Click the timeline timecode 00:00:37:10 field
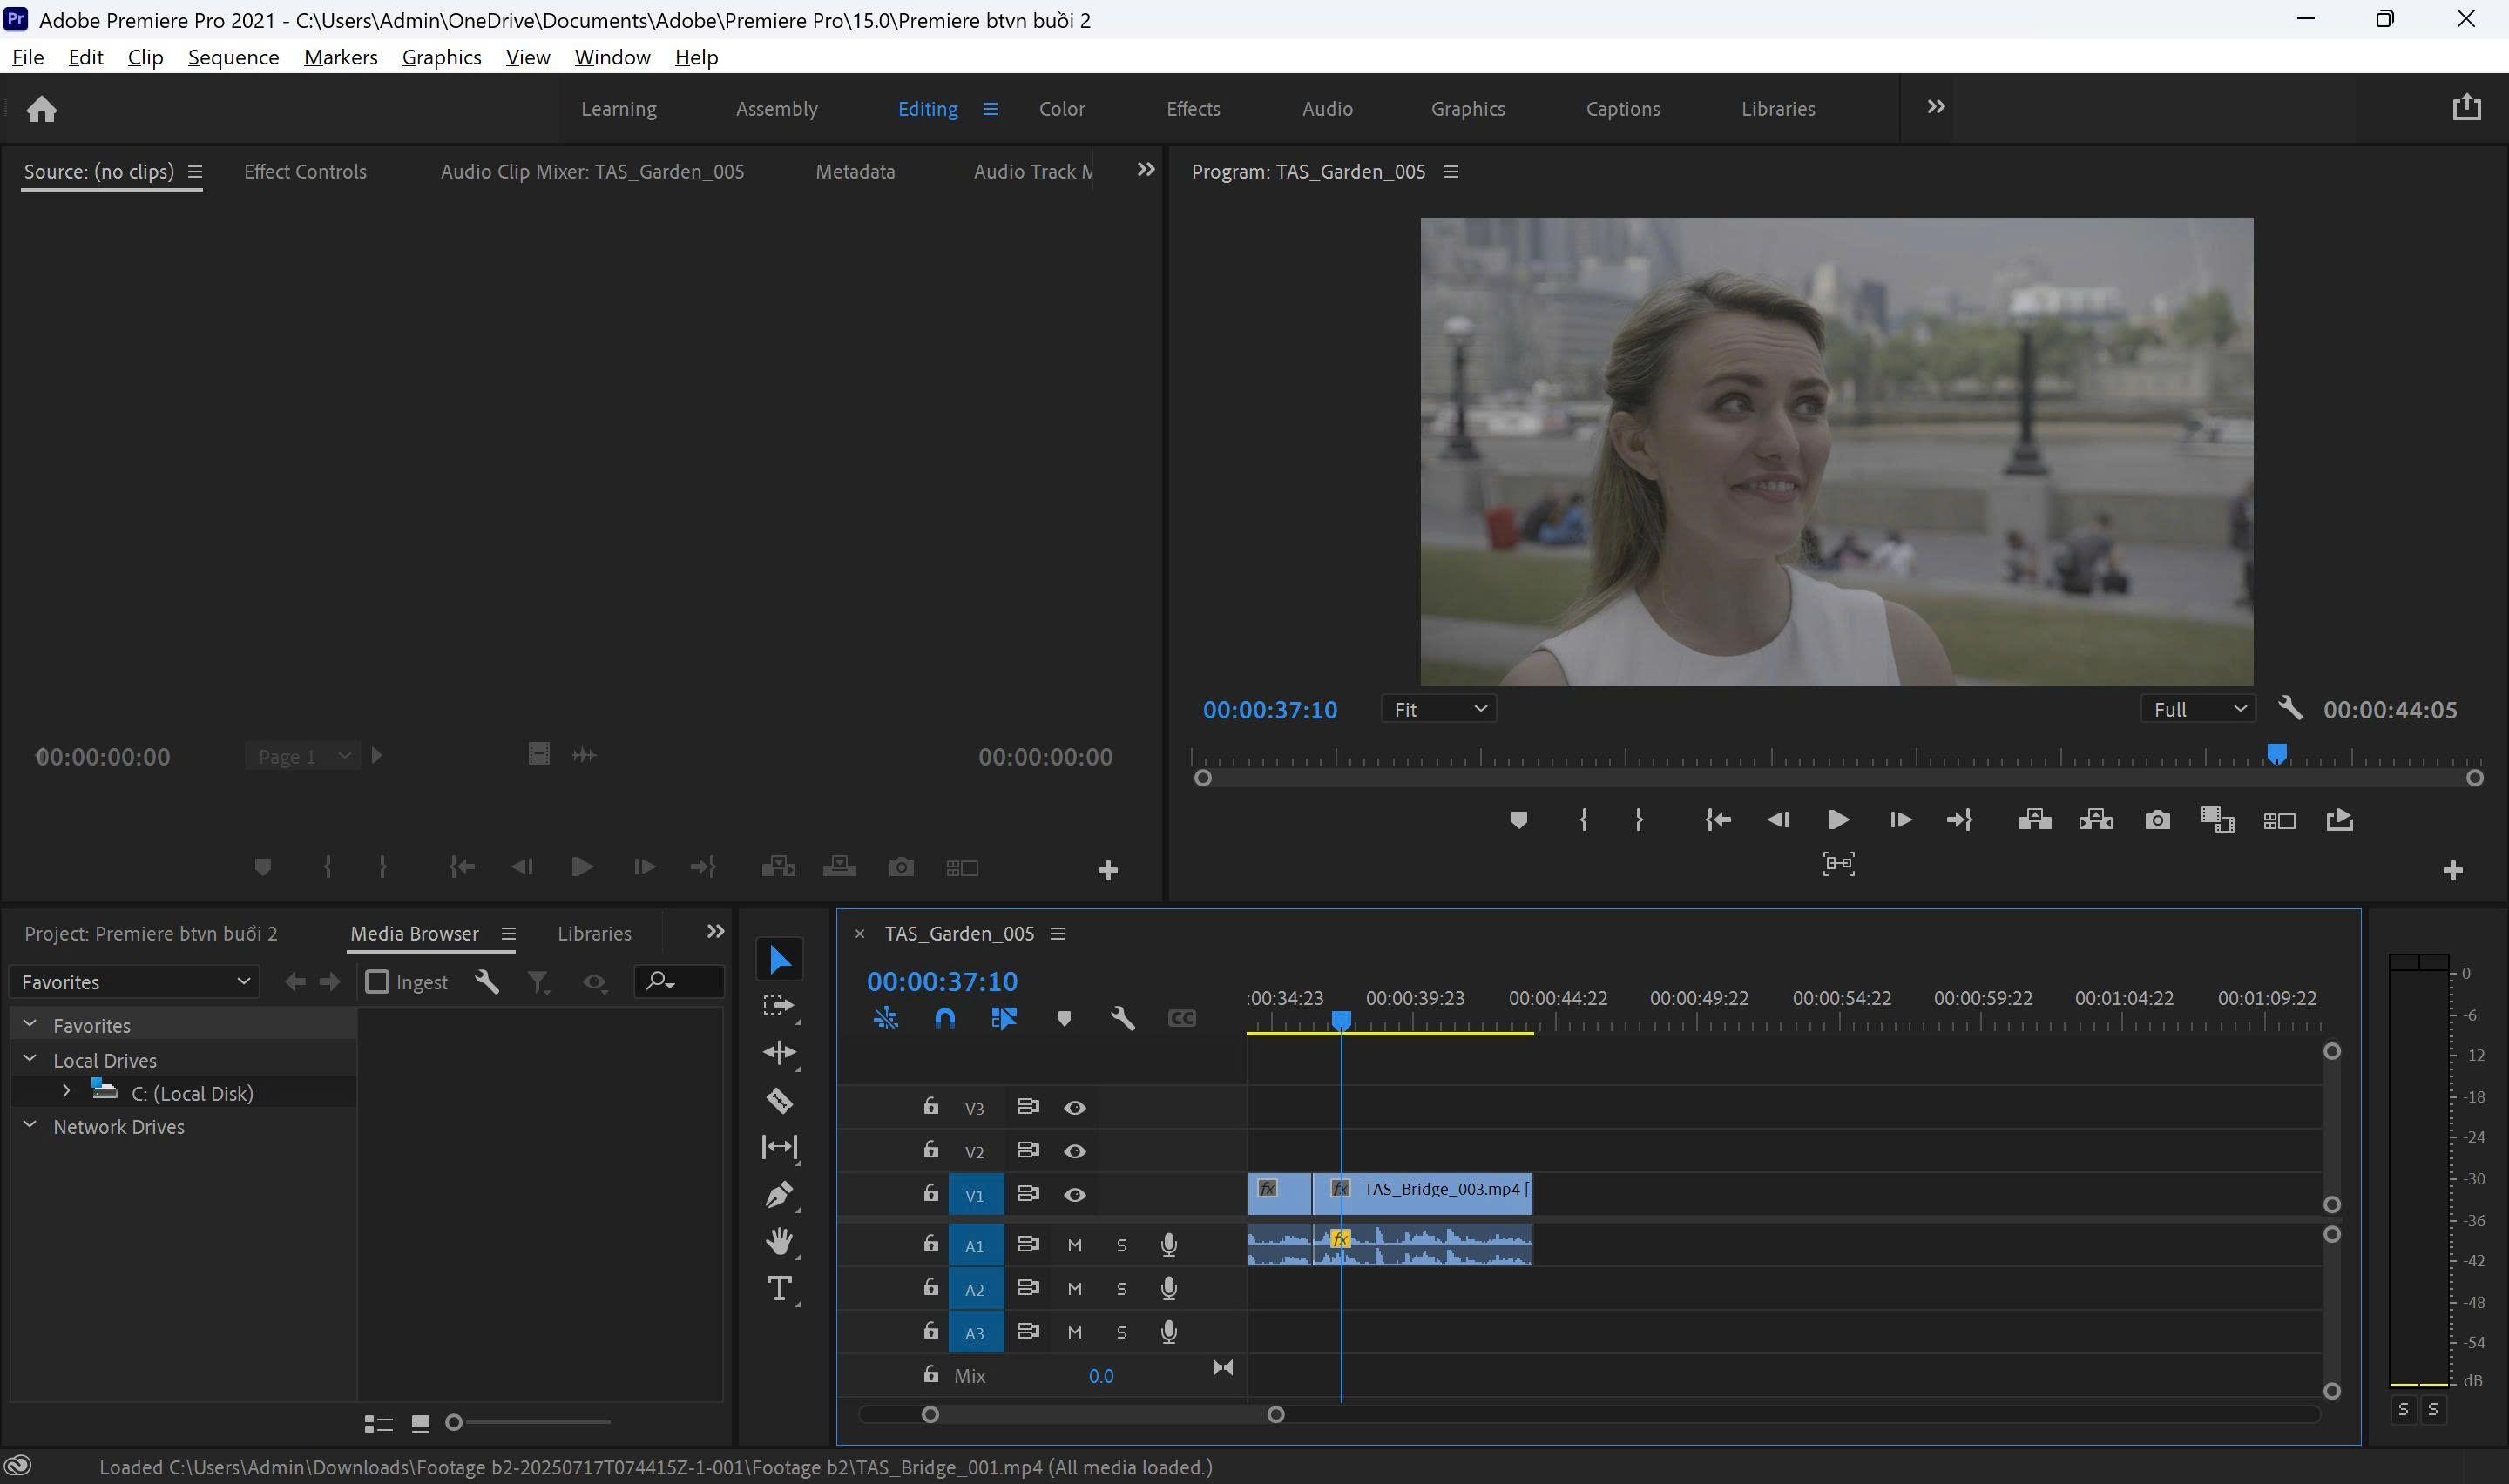This screenshot has height=1484, width=2509. (941, 981)
